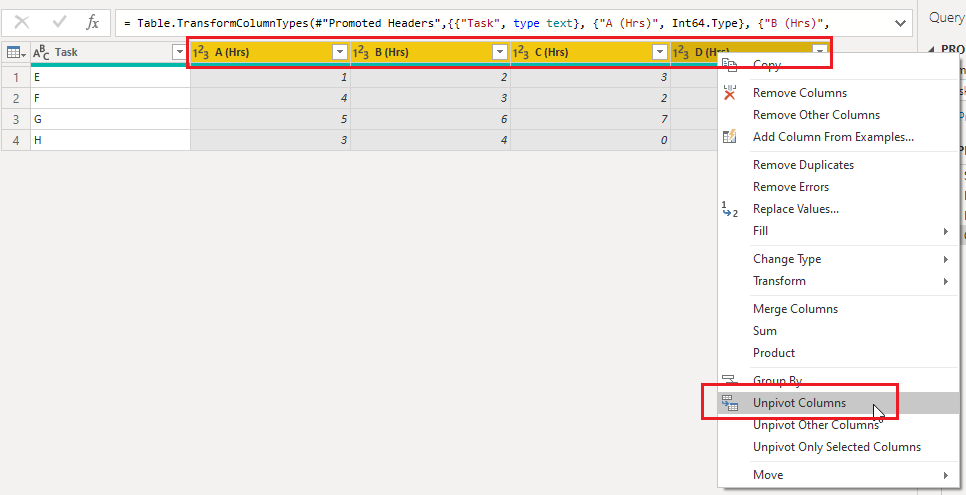Confirm the formula with the checkmark icon
966x495 pixels.
[x=60, y=23]
